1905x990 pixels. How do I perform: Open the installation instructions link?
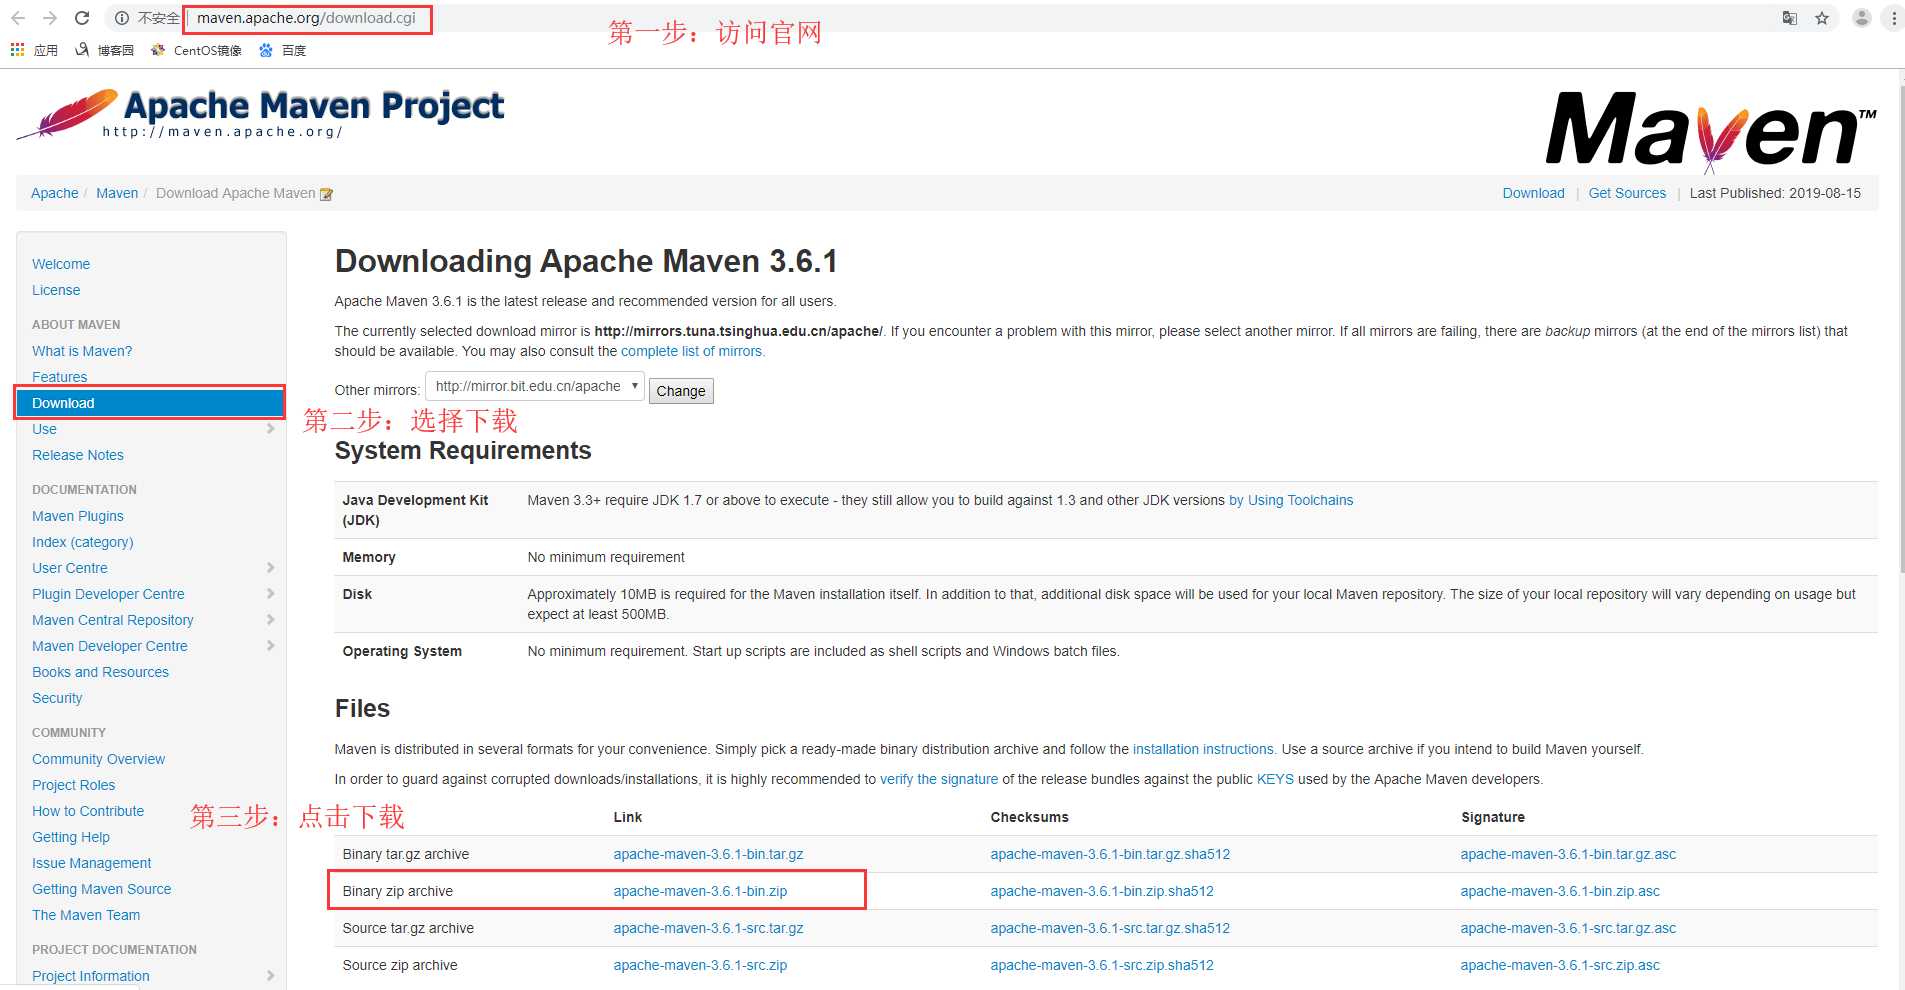click(x=1203, y=749)
